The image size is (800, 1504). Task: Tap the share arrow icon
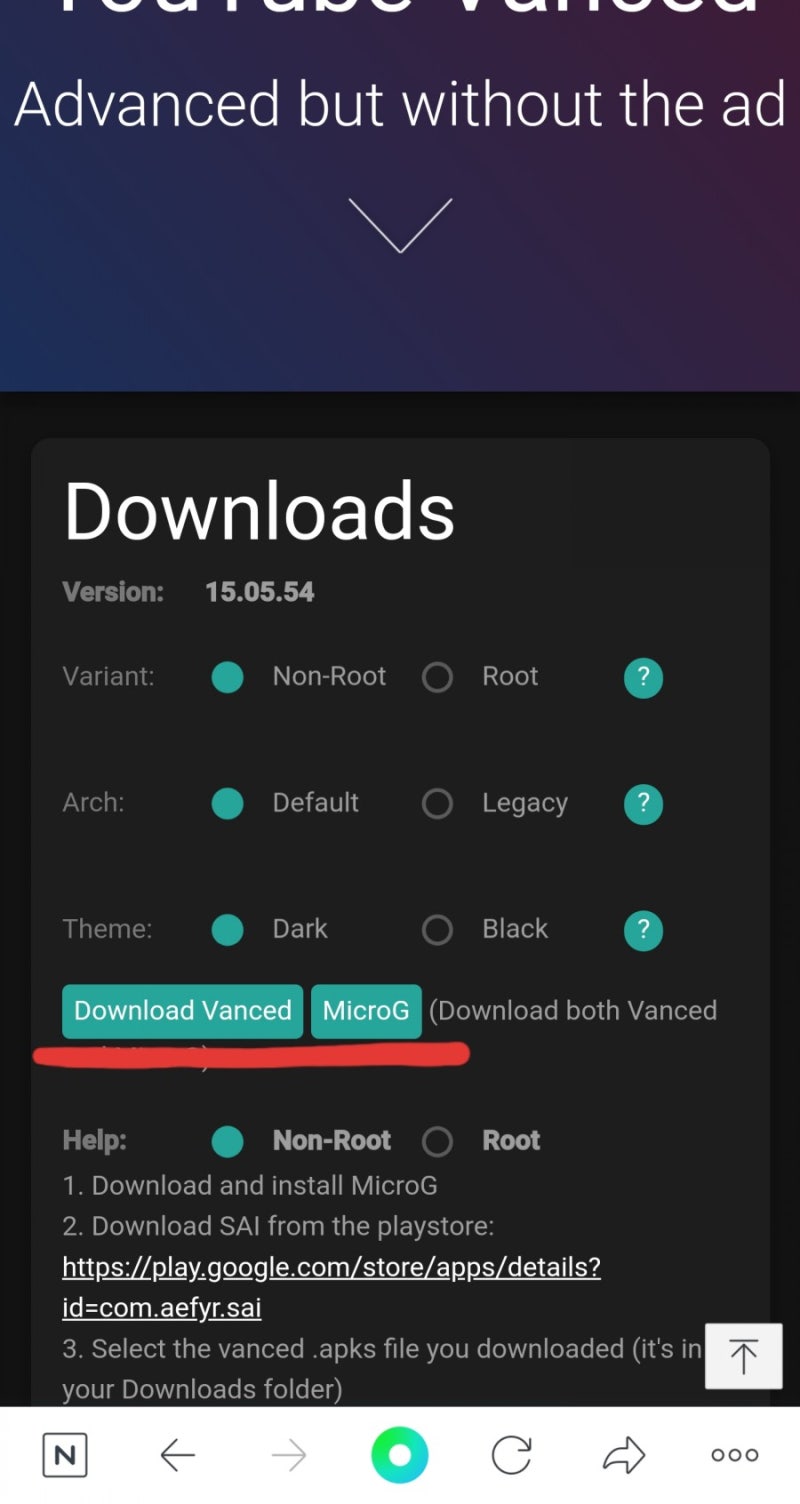click(624, 1455)
